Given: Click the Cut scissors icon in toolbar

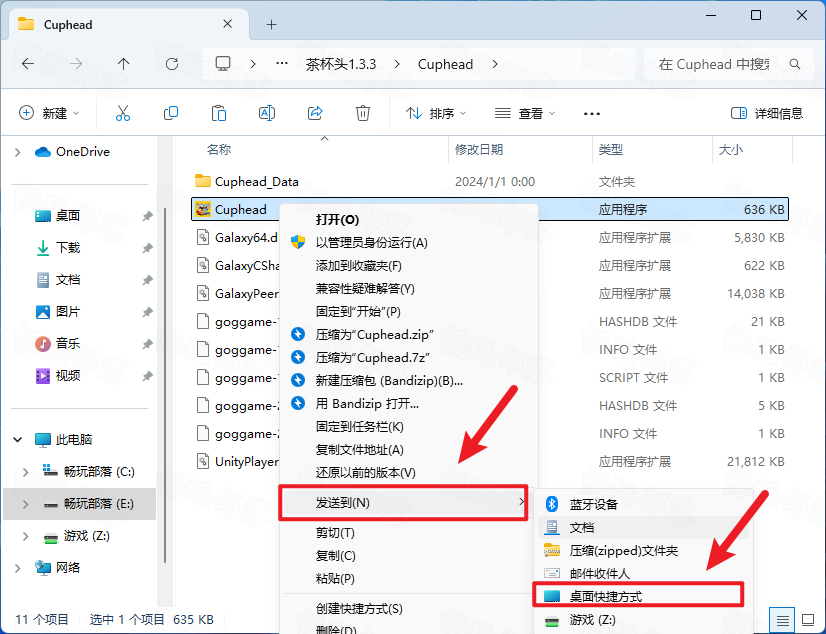Looking at the screenshot, I should click(123, 113).
